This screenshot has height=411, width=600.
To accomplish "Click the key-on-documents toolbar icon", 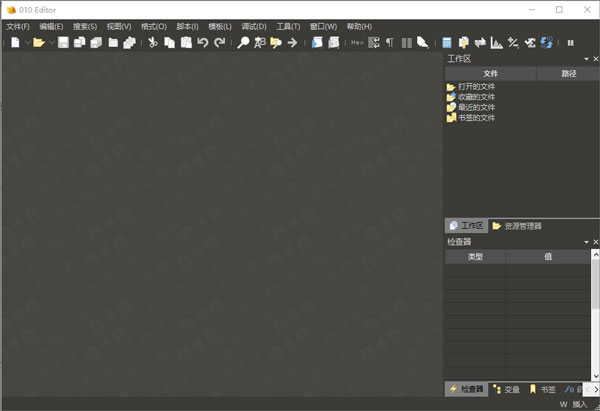I will 463,42.
